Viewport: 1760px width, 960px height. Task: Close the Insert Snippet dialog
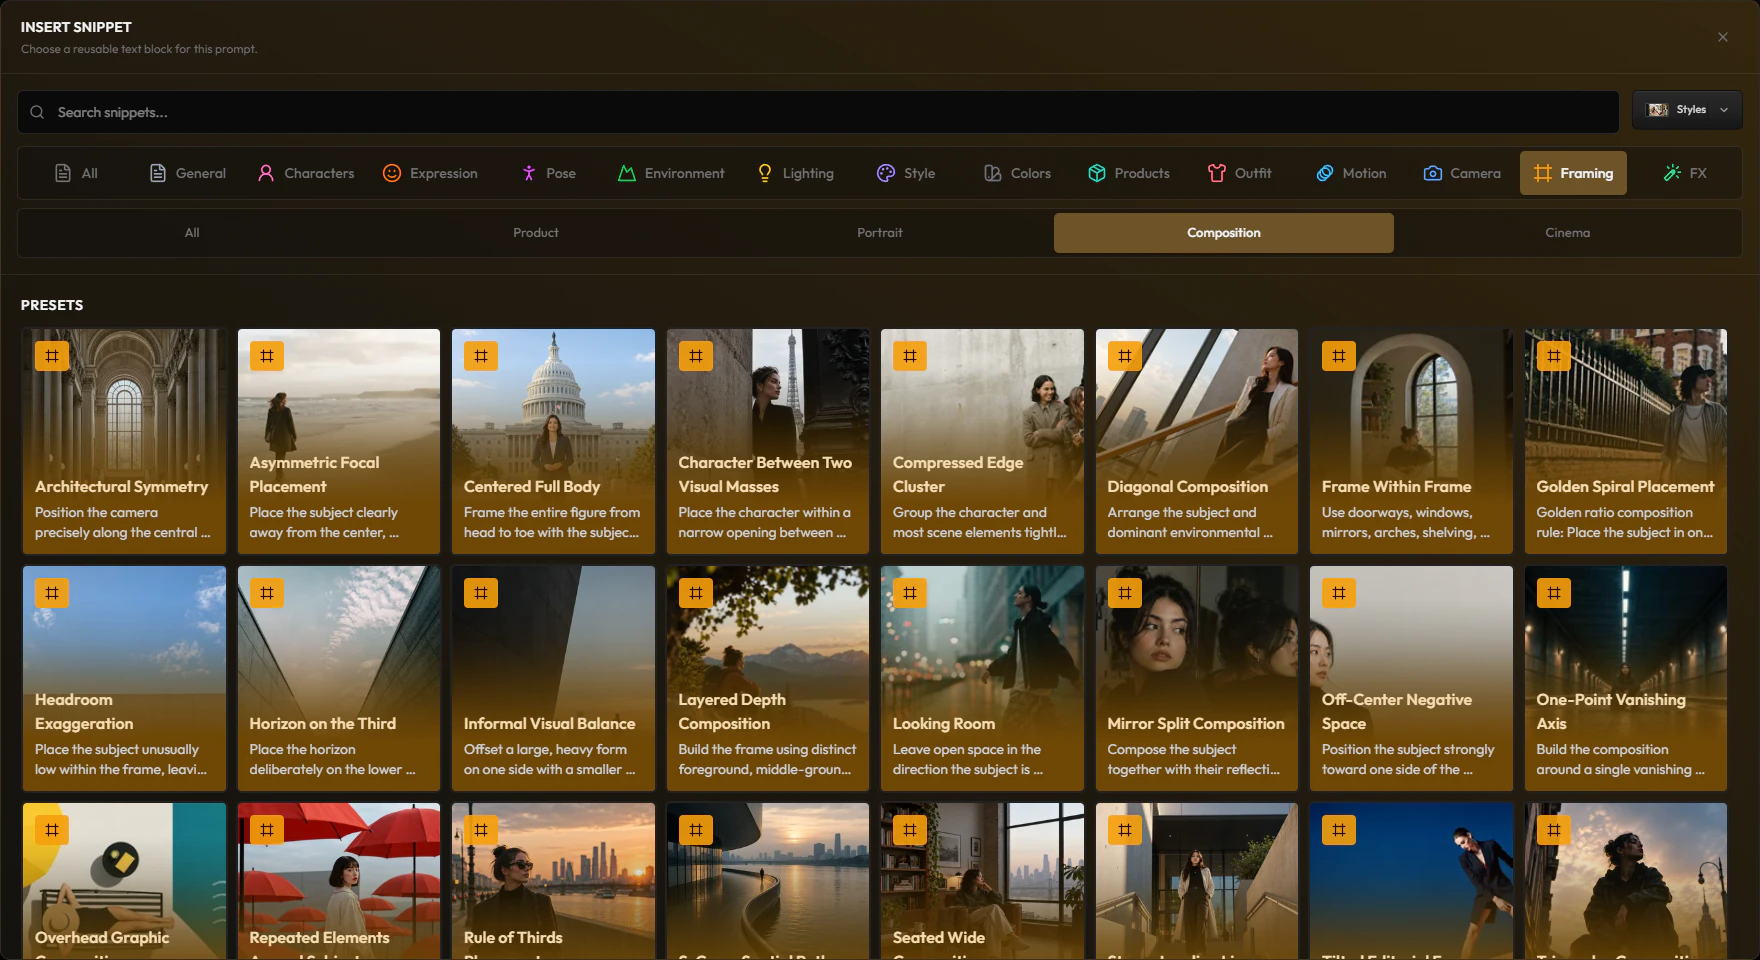[1723, 37]
